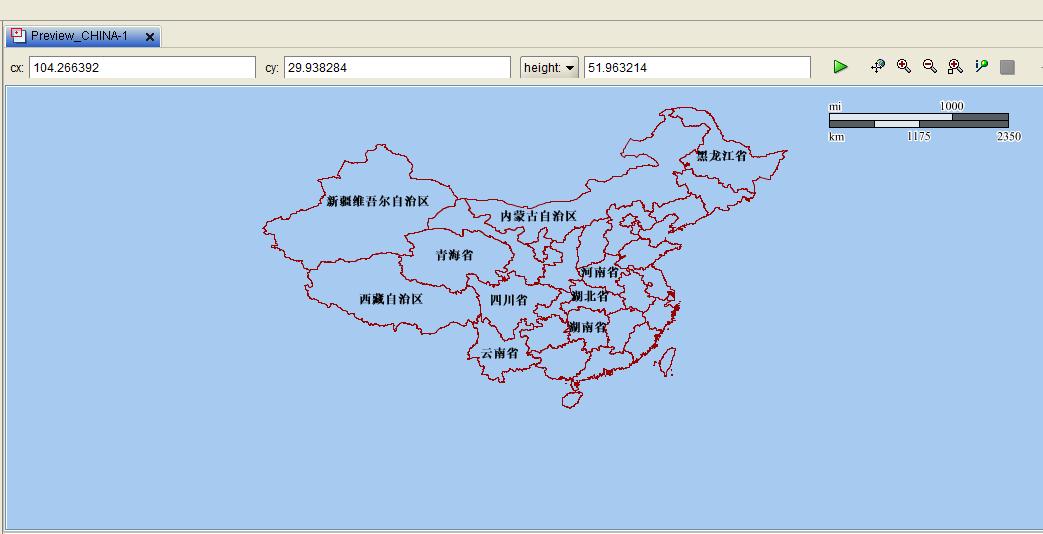Run the map preview with the green arrow
The width and height of the screenshot is (1043, 534).
click(x=841, y=67)
